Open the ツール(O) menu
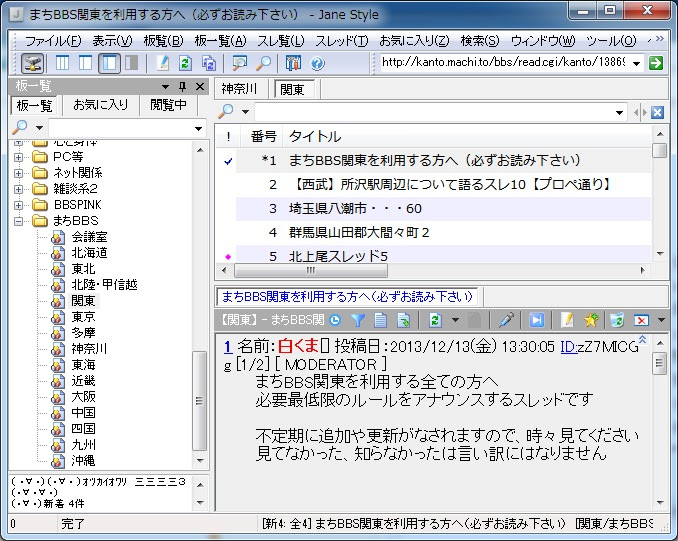Viewport: 678px width, 541px height. tap(611, 41)
